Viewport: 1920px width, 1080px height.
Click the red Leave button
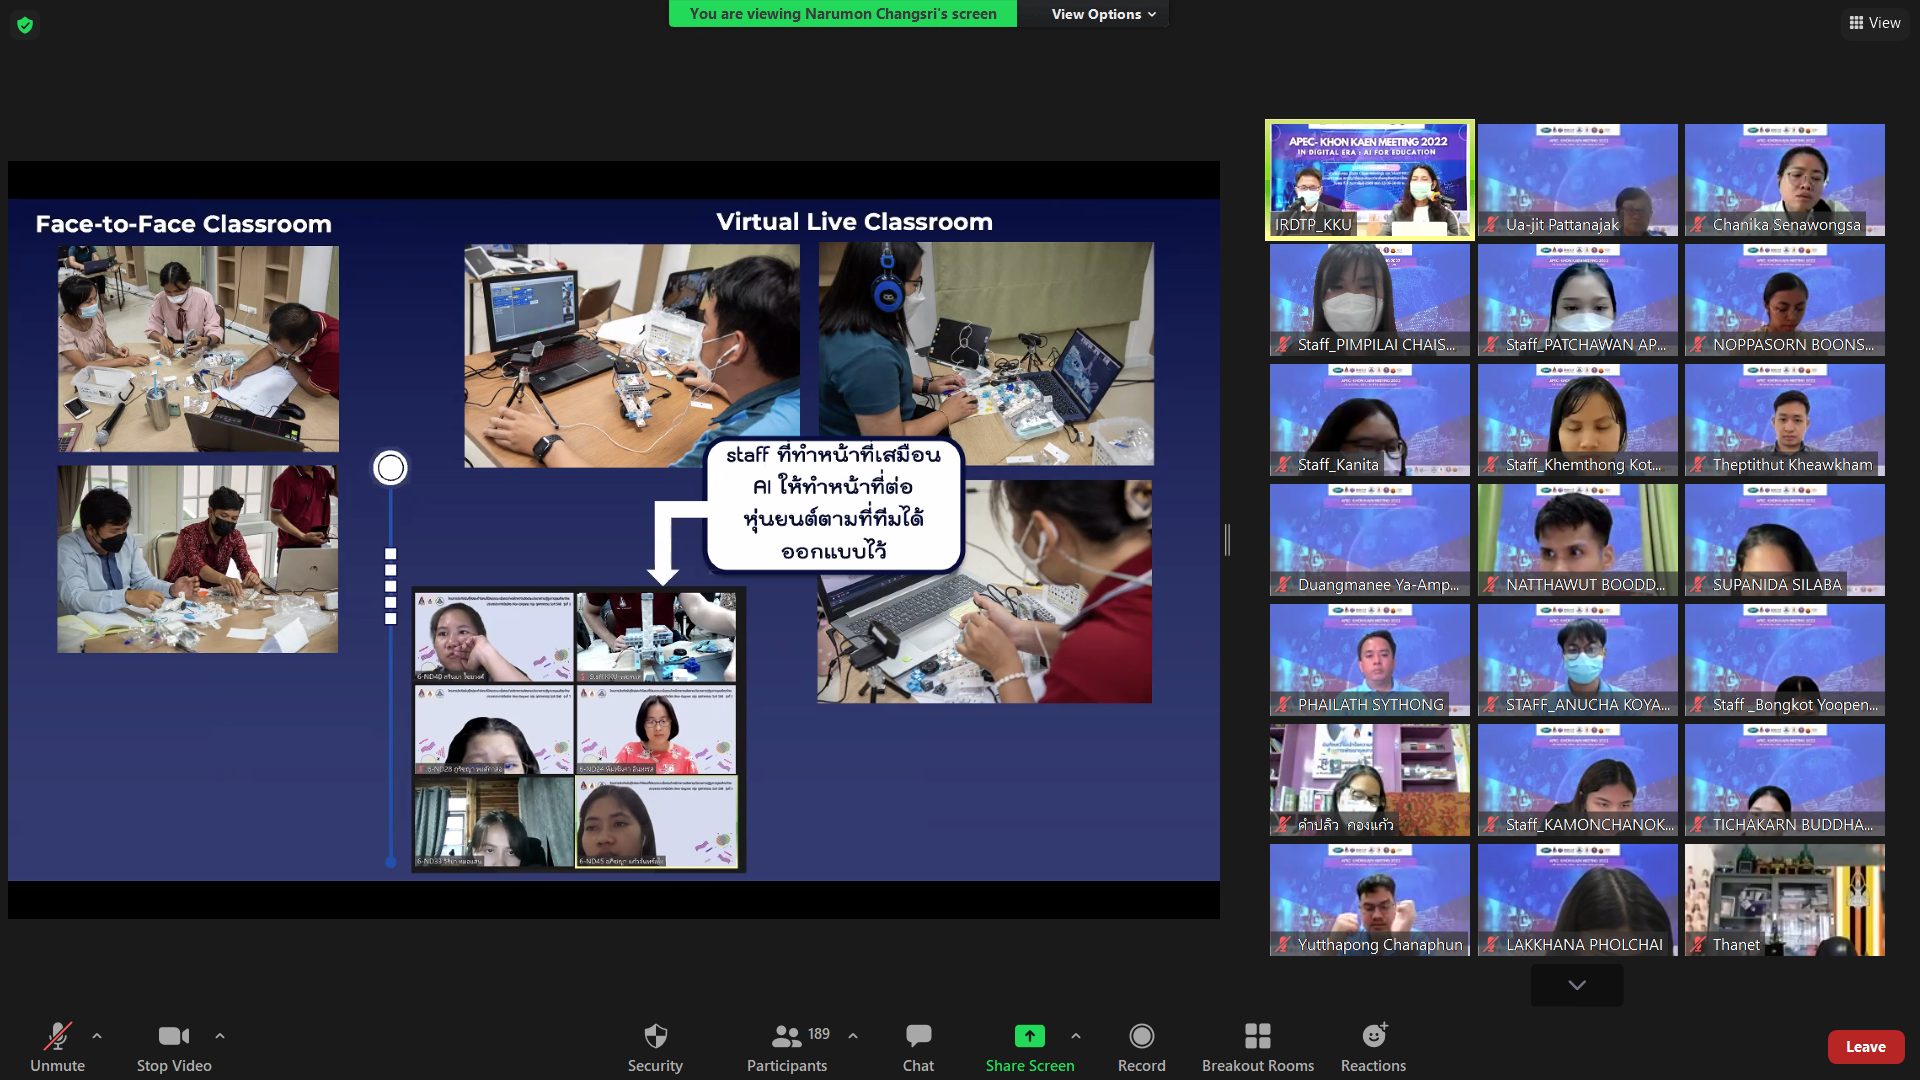coord(1865,1046)
